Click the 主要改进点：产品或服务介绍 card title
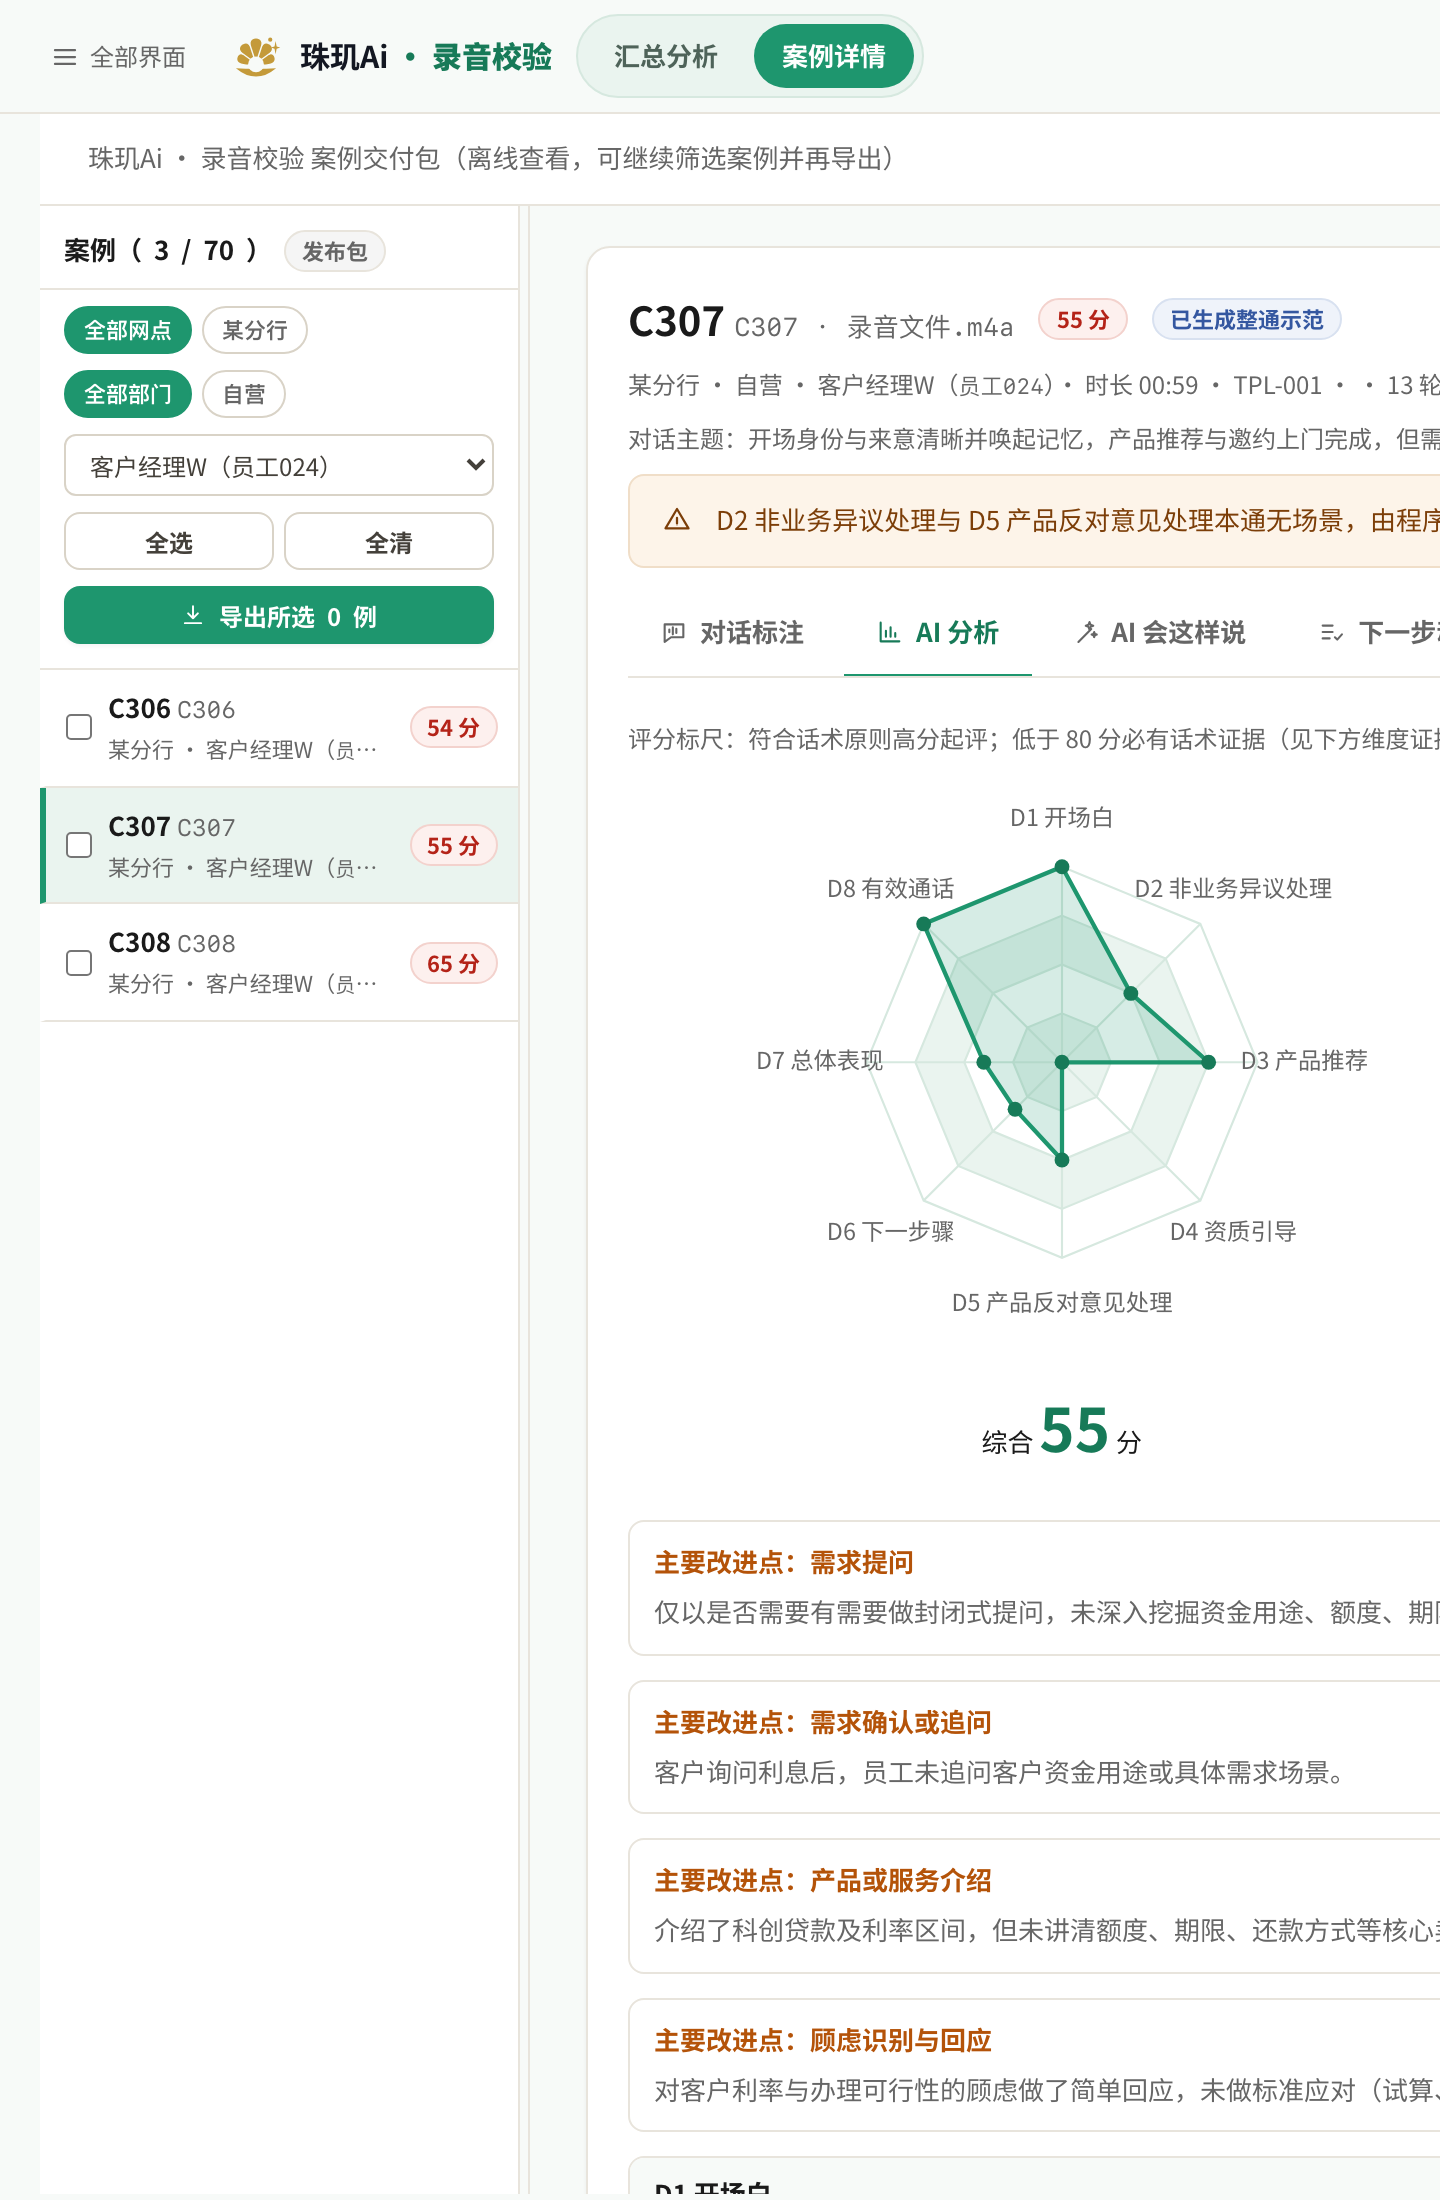1440x2200 pixels. coord(823,1880)
